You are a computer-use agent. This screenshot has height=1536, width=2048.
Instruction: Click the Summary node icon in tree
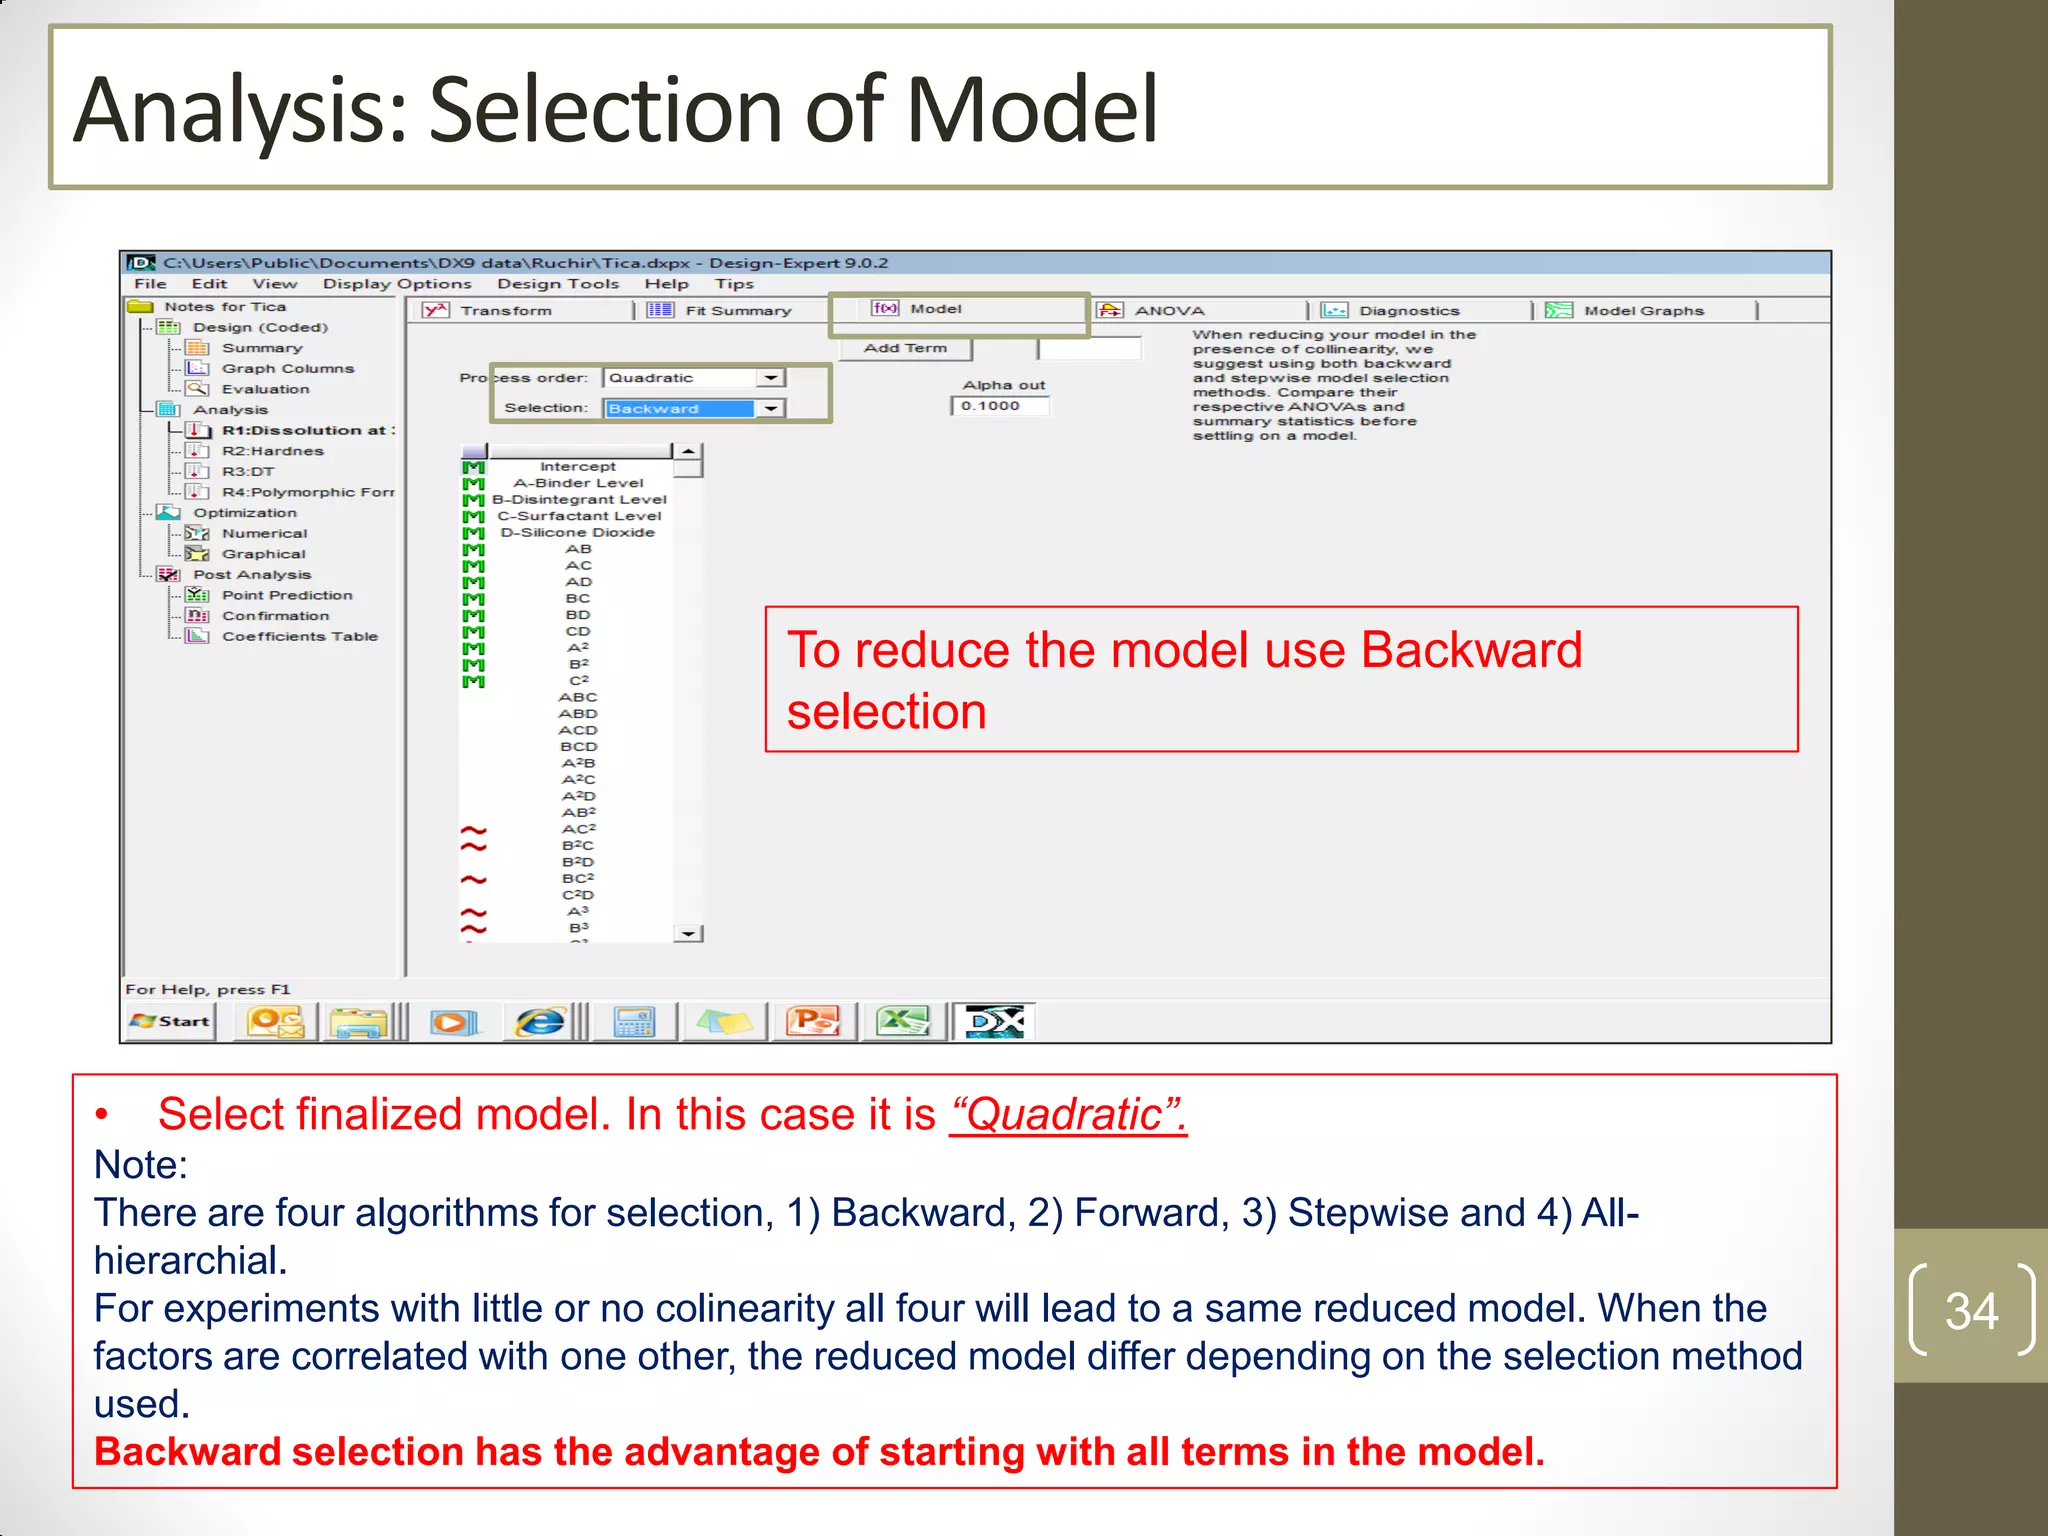point(197,348)
